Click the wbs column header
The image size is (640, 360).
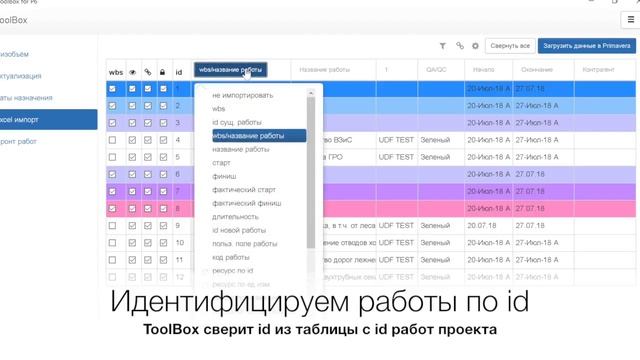116,72
